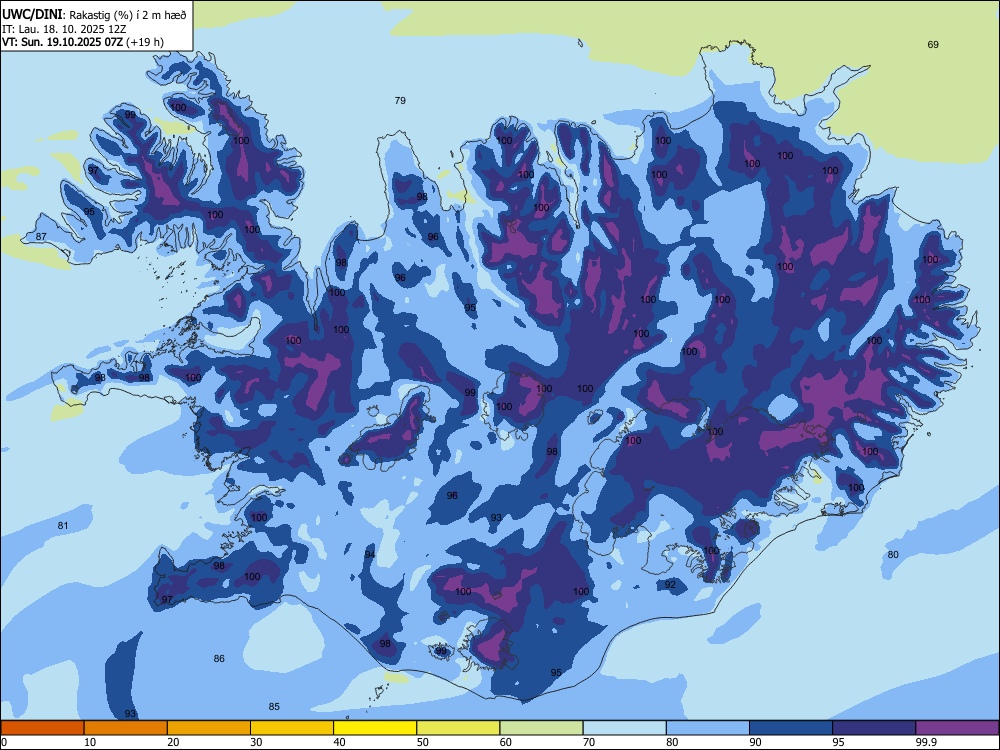Click the 'UWC/DINI' model title text
Screen dimensions: 1000x750
[x=32, y=14]
